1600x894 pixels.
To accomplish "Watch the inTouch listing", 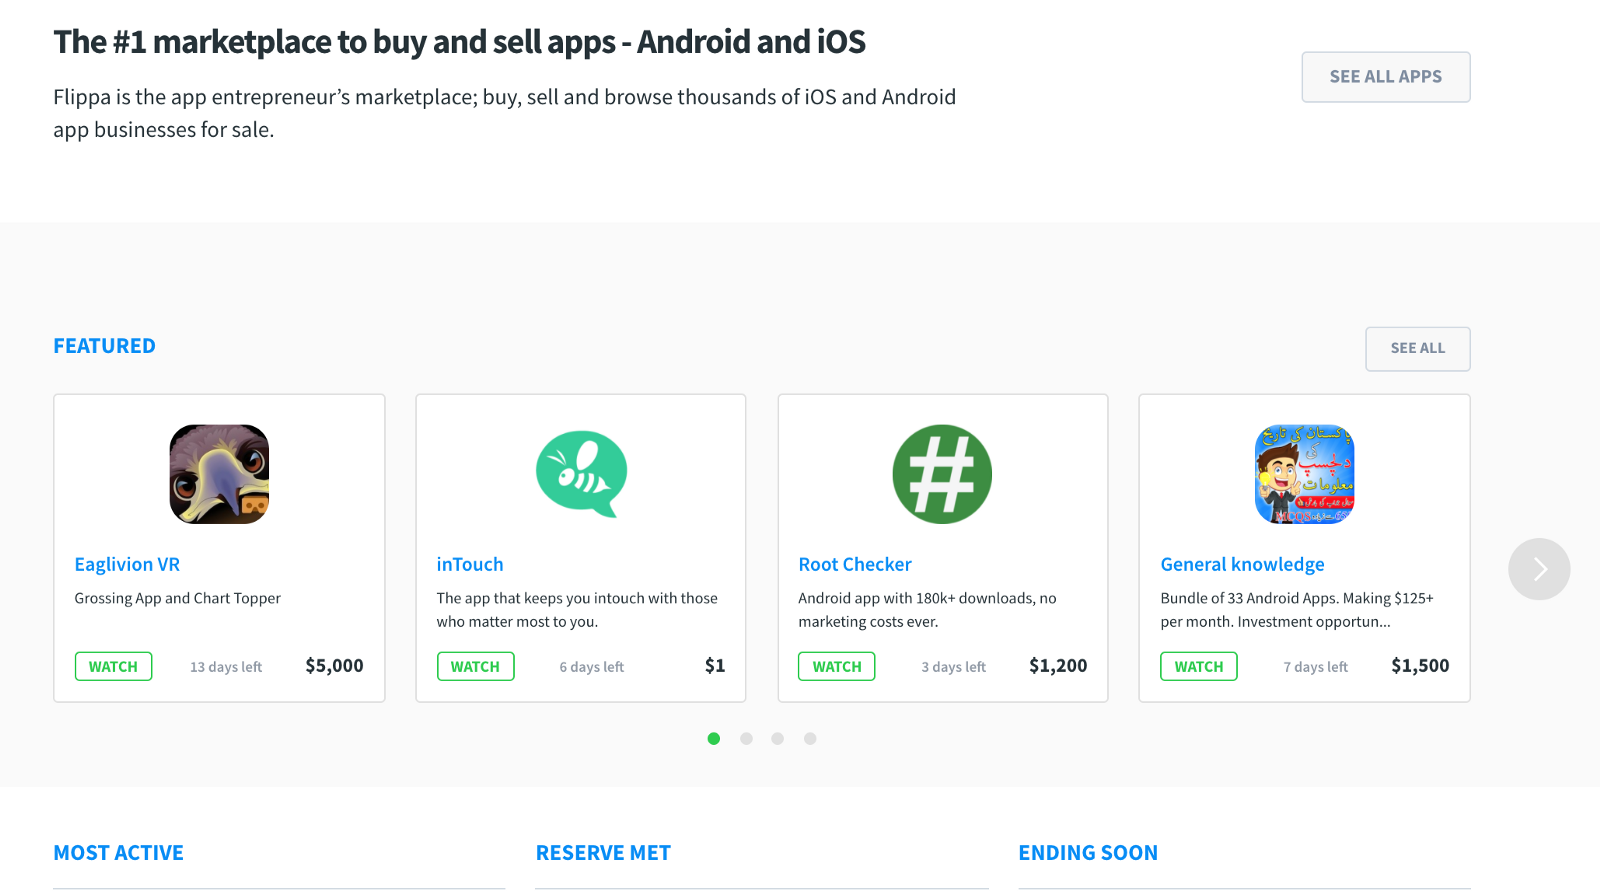I will (x=475, y=667).
